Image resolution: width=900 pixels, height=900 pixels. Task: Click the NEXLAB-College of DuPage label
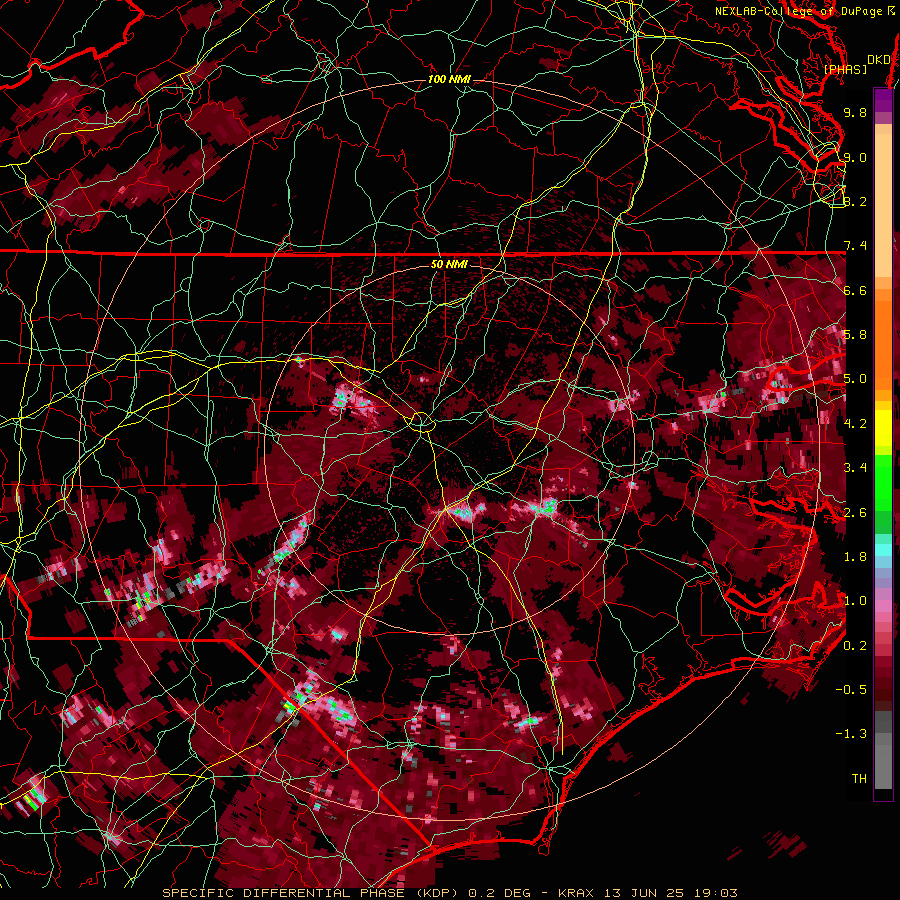coord(799,11)
